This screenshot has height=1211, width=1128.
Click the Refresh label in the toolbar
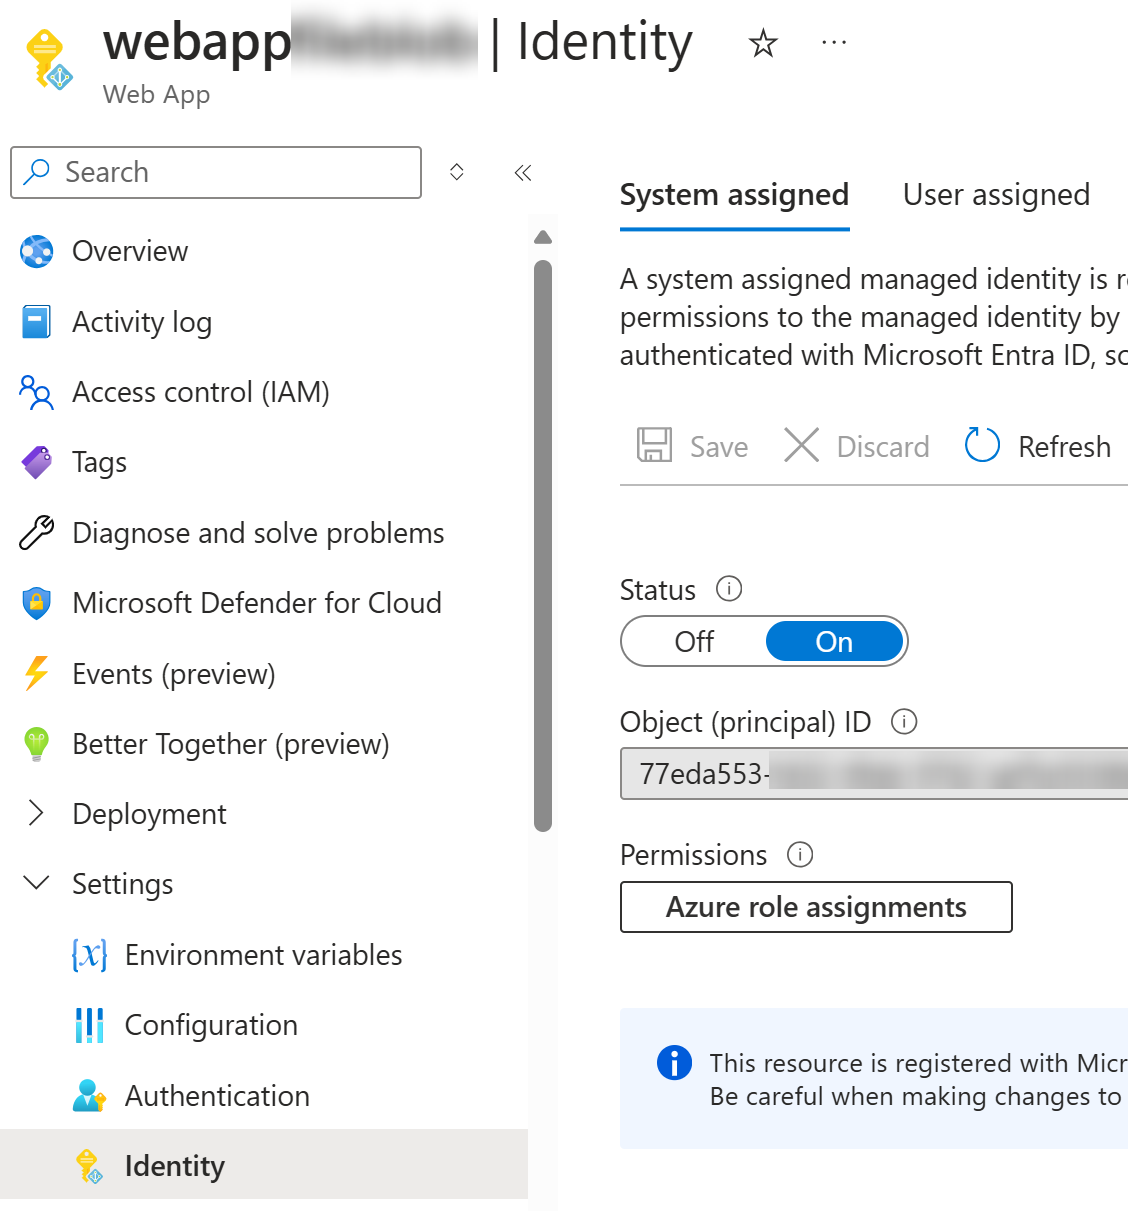(1064, 447)
